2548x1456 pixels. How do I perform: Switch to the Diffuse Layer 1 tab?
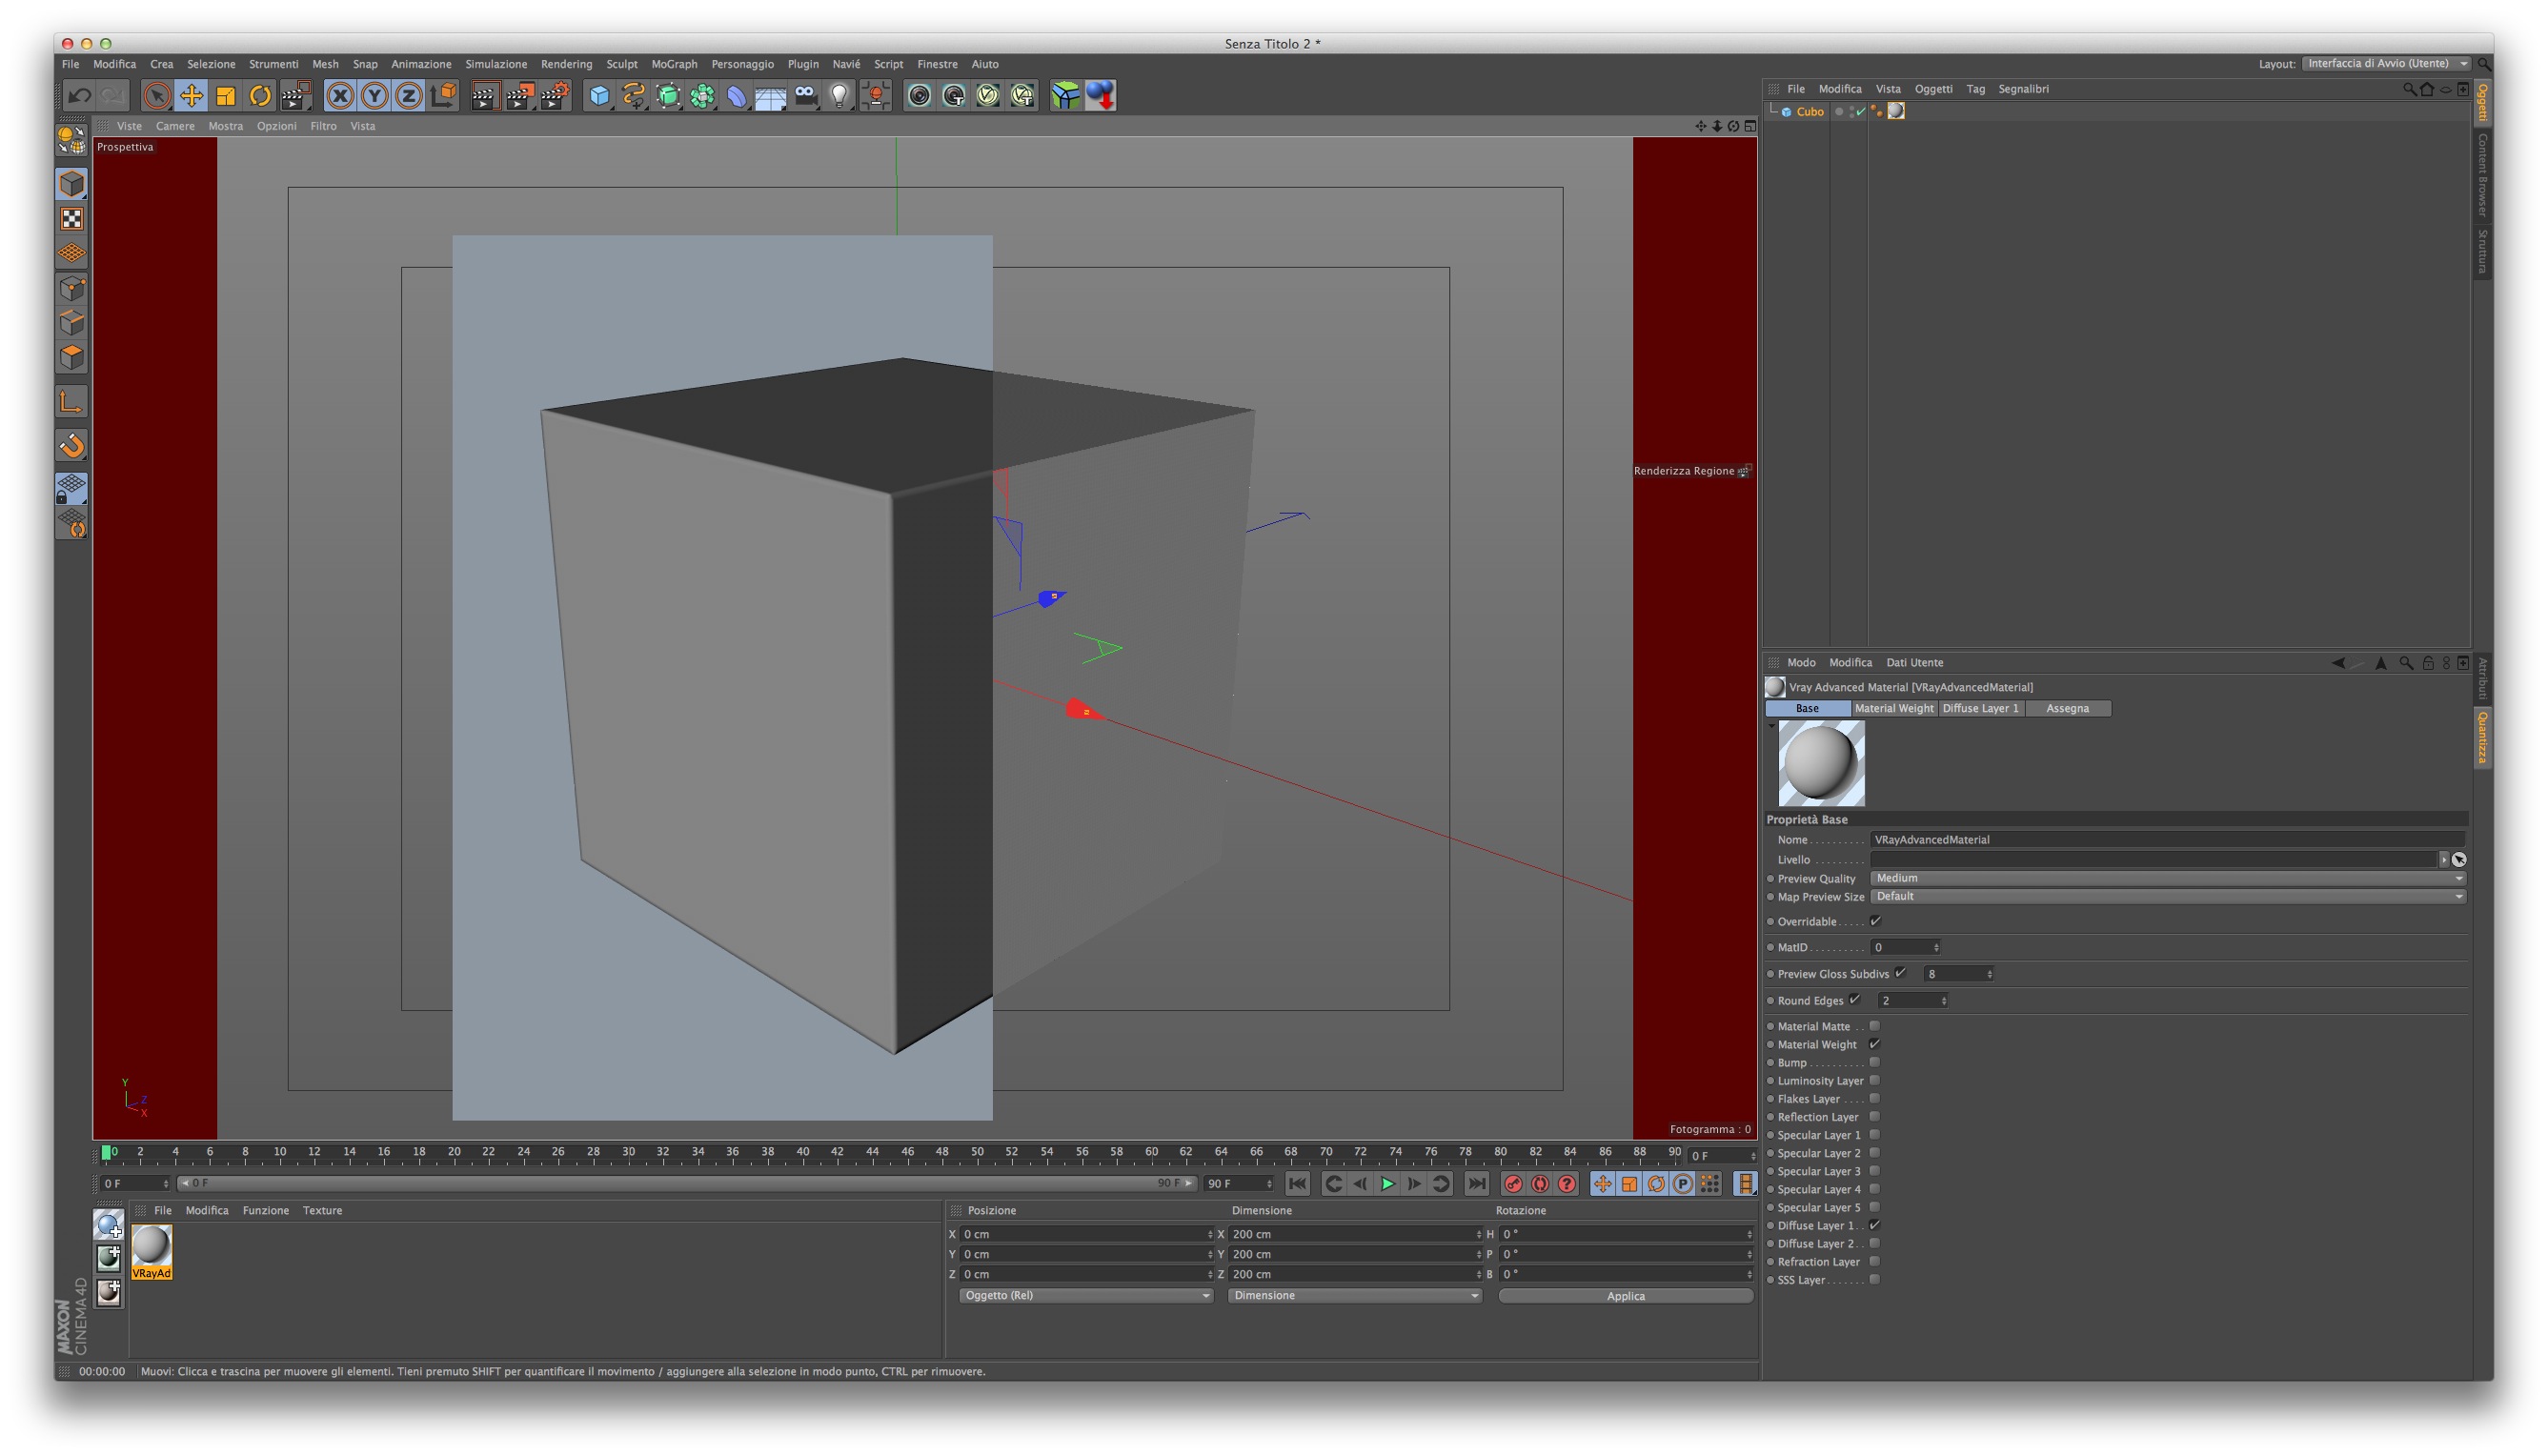[1980, 708]
